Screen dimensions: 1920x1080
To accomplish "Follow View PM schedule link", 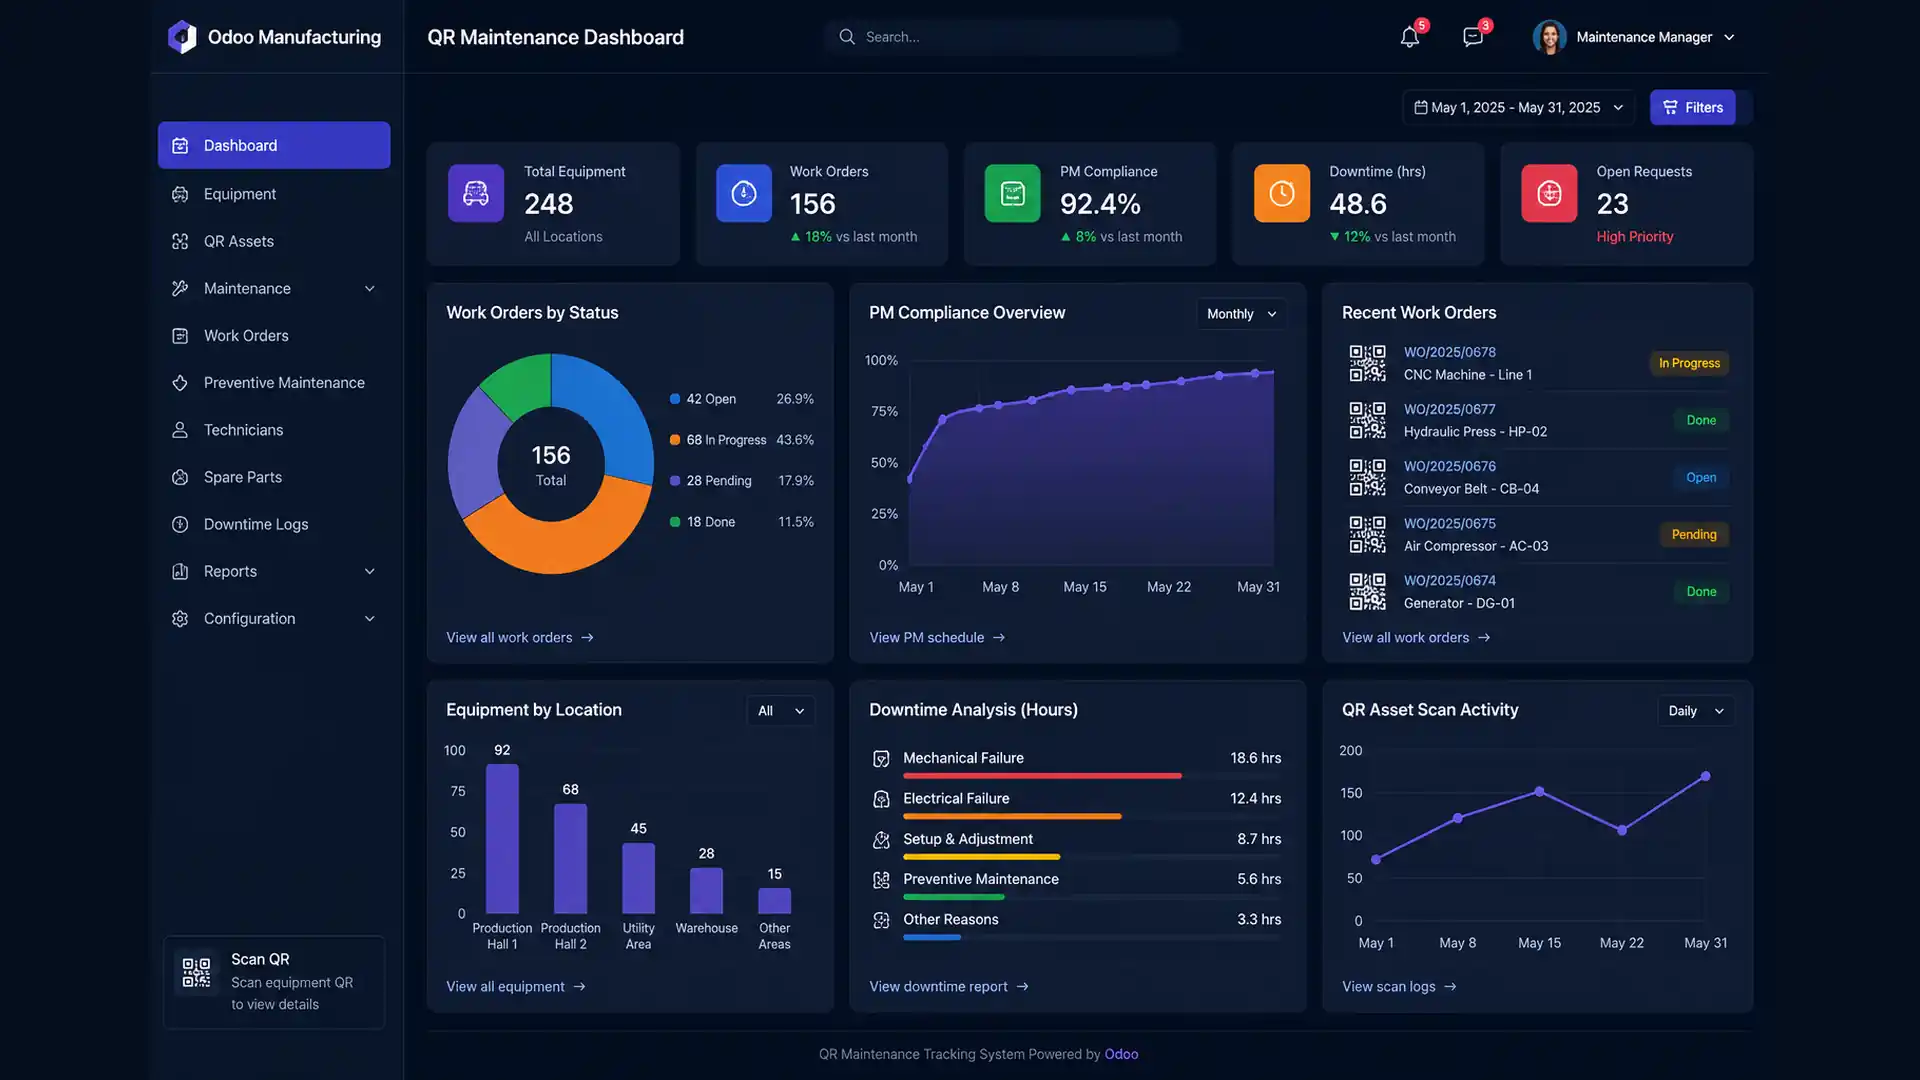I will (x=937, y=637).
